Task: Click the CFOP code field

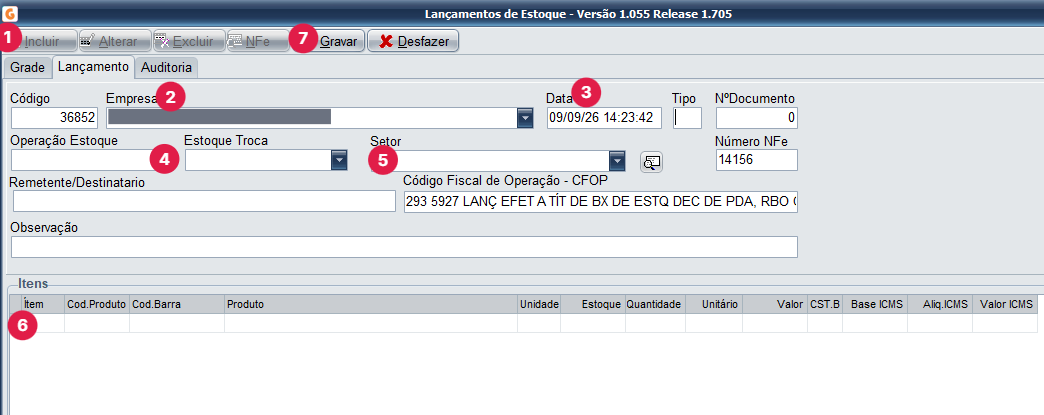Action: 601,201
